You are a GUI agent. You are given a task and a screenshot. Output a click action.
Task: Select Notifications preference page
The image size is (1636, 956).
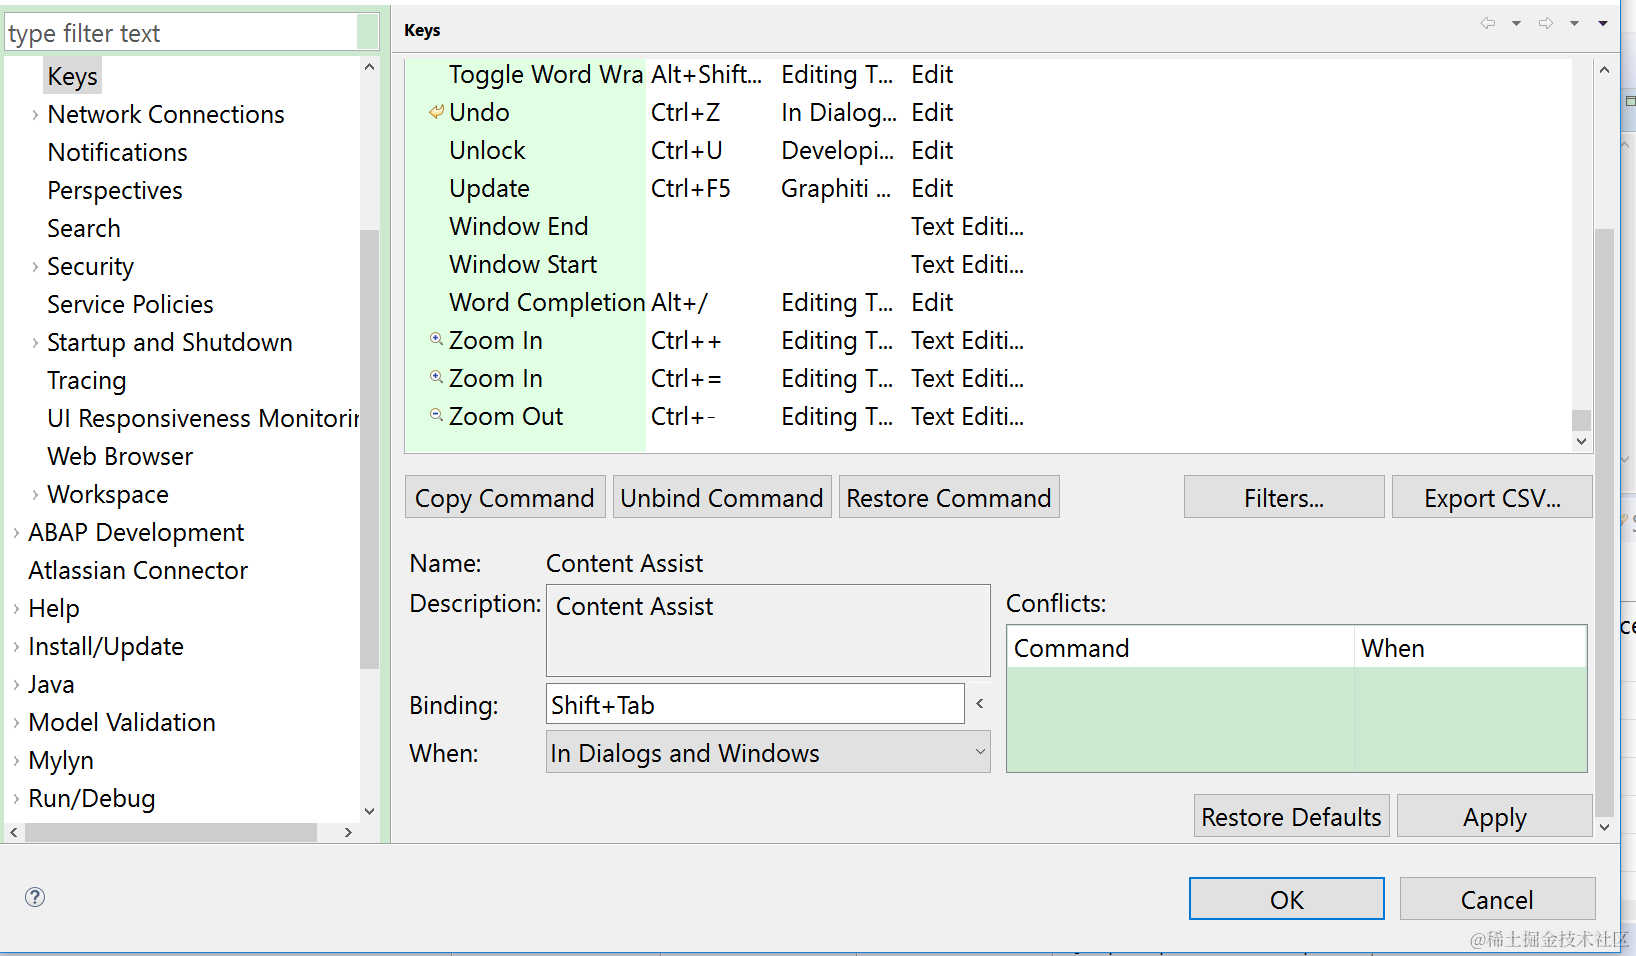pos(117,152)
